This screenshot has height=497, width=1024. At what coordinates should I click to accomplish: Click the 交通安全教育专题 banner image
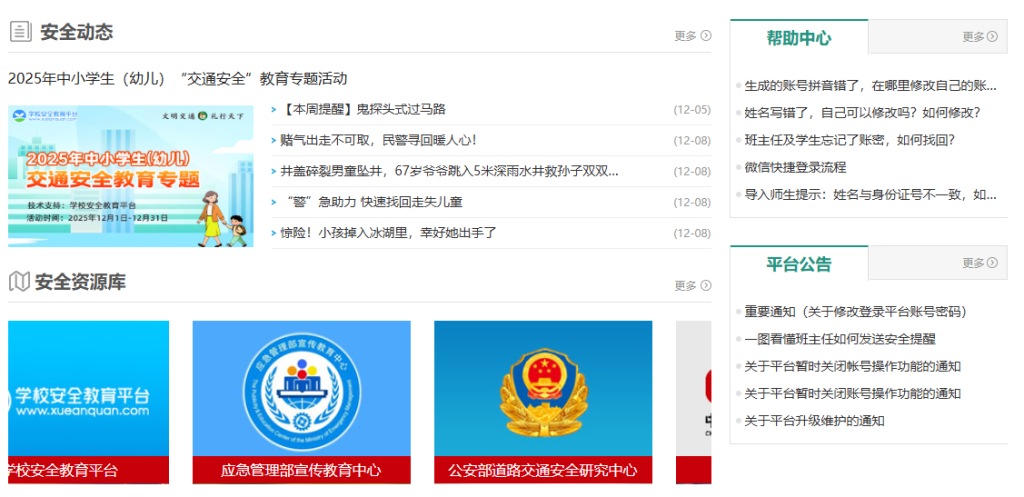click(131, 176)
